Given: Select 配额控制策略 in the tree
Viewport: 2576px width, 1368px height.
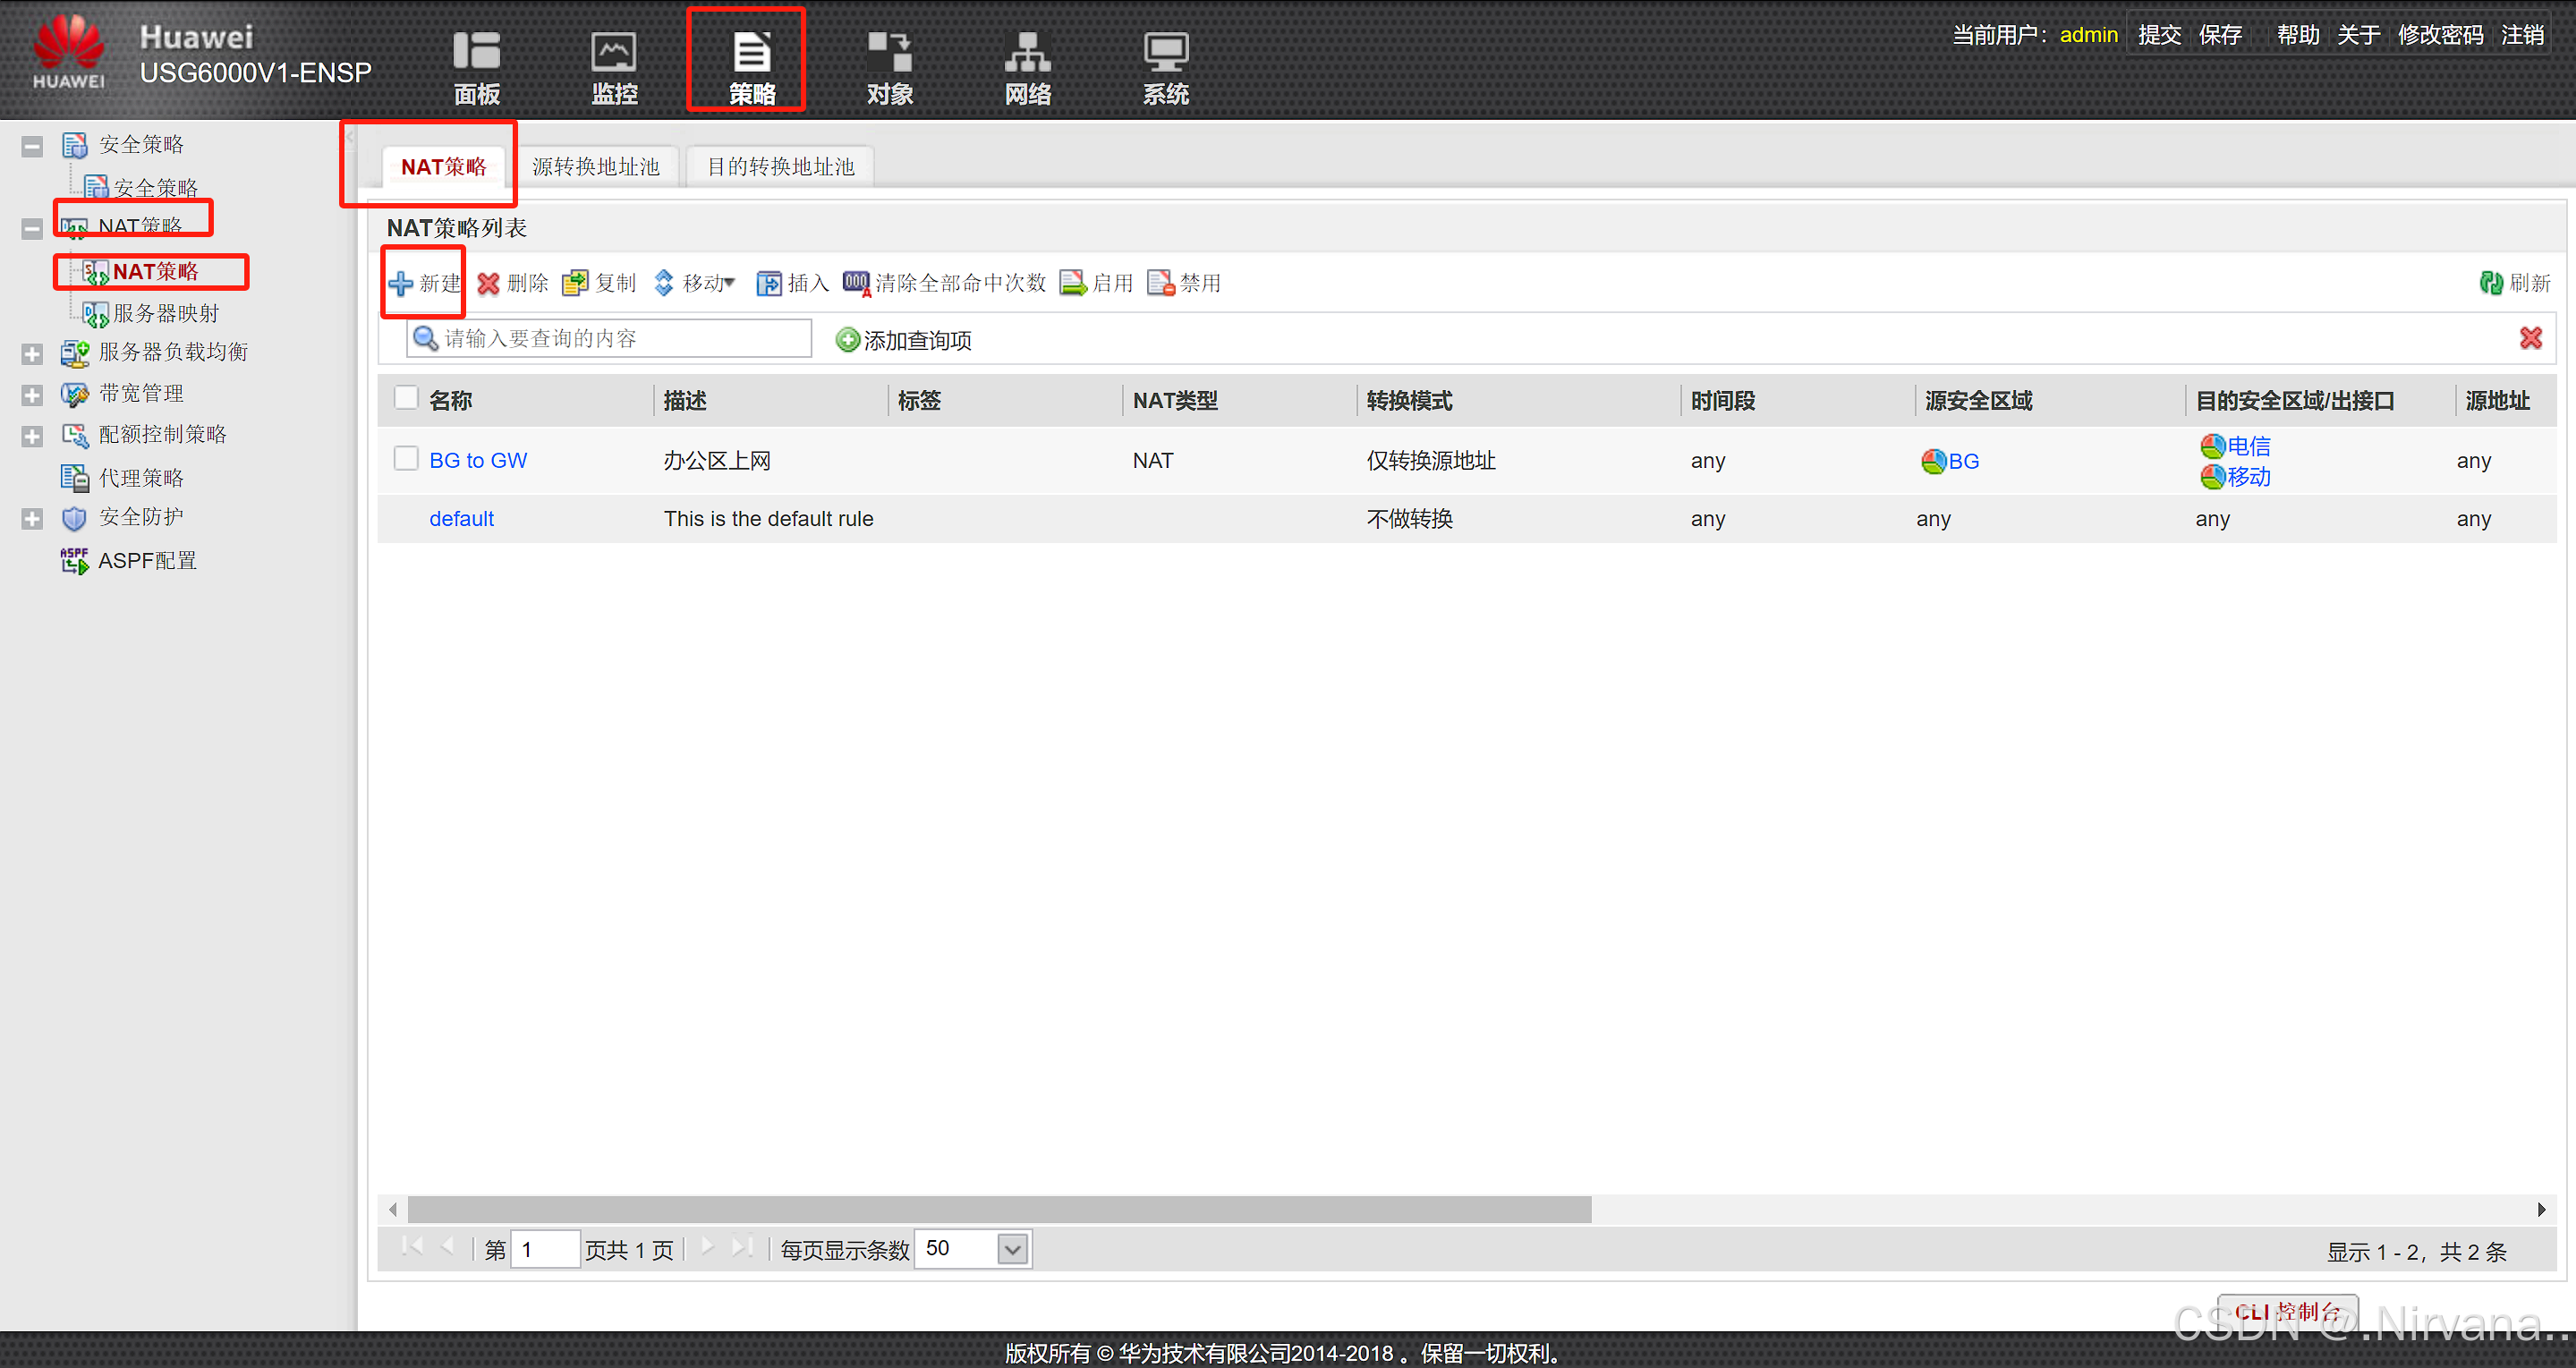Looking at the screenshot, I should click(144, 434).
